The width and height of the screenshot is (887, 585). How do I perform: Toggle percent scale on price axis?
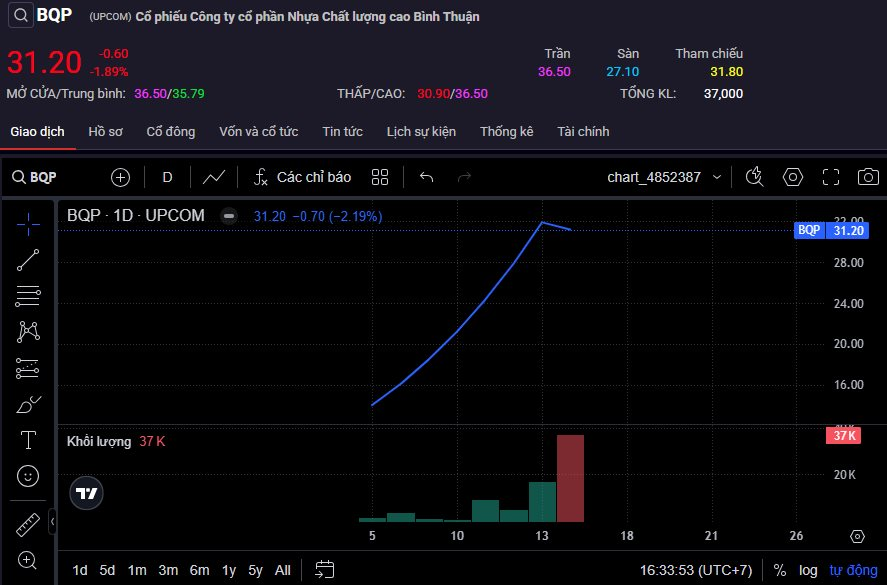tap(779, 570)
